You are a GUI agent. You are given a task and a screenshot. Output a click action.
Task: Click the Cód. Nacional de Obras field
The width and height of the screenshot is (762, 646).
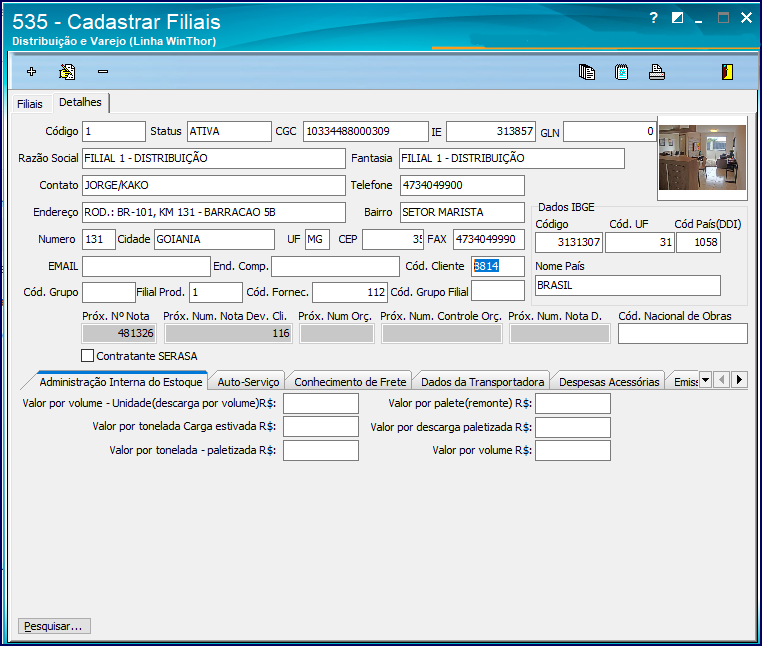pyautogui.click(x=682, y=333)
